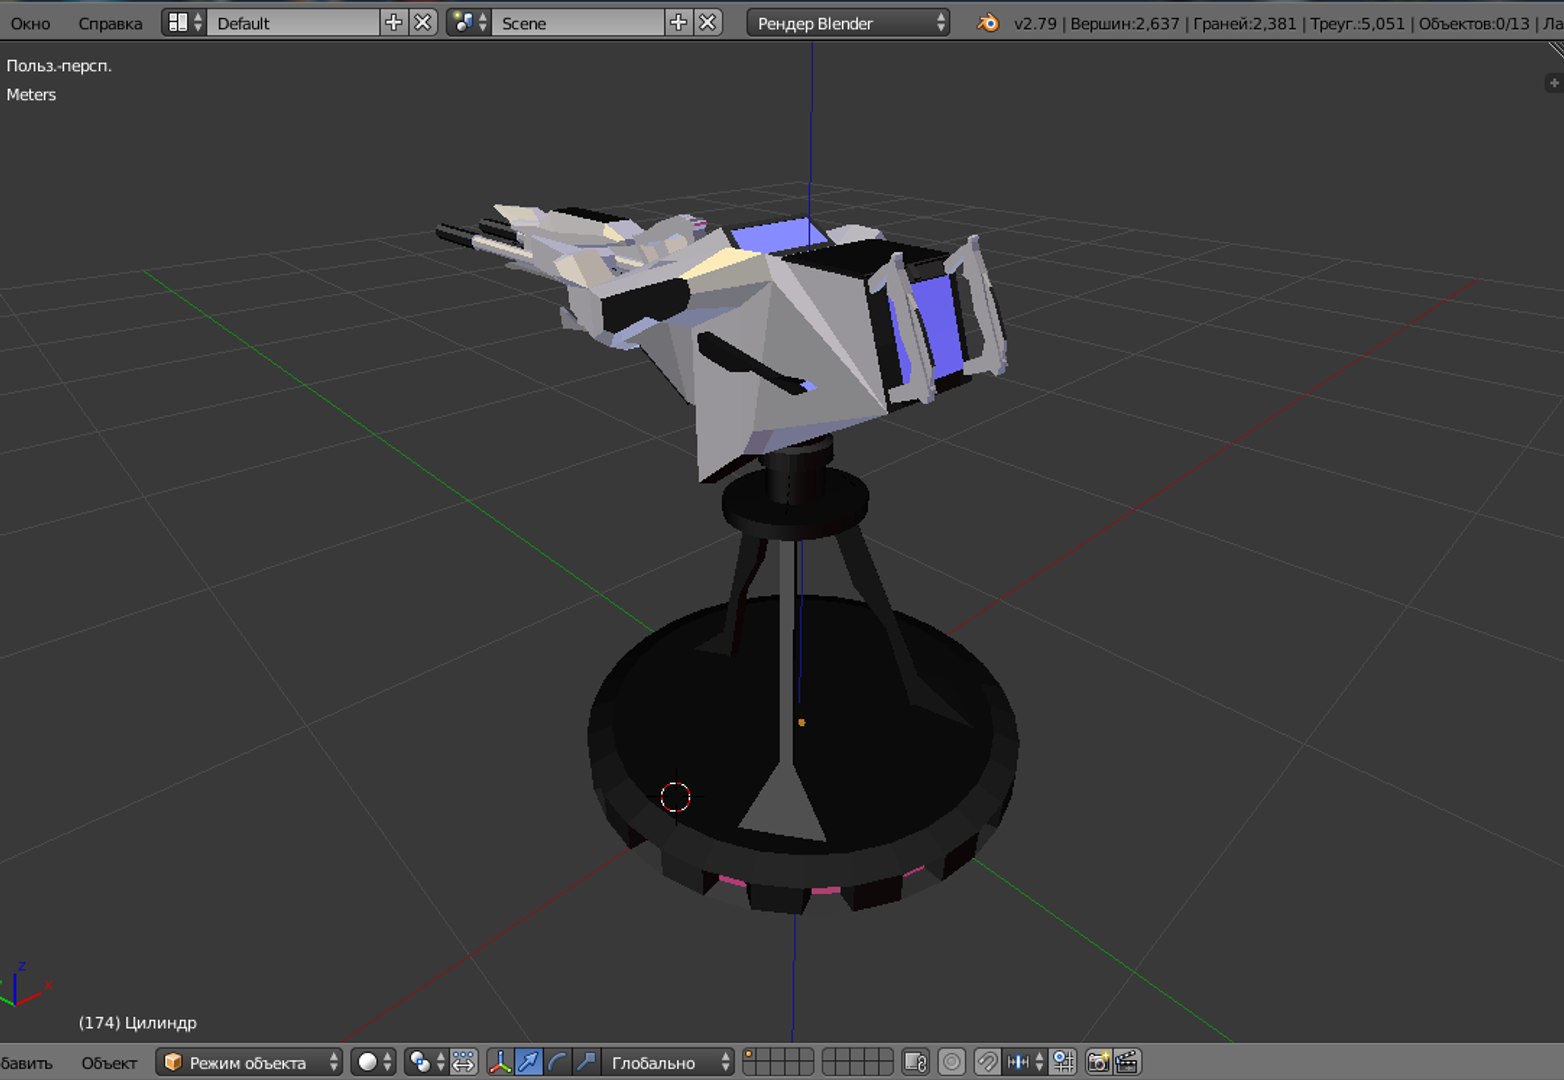Toggle snap onto itself option

1063,1062
